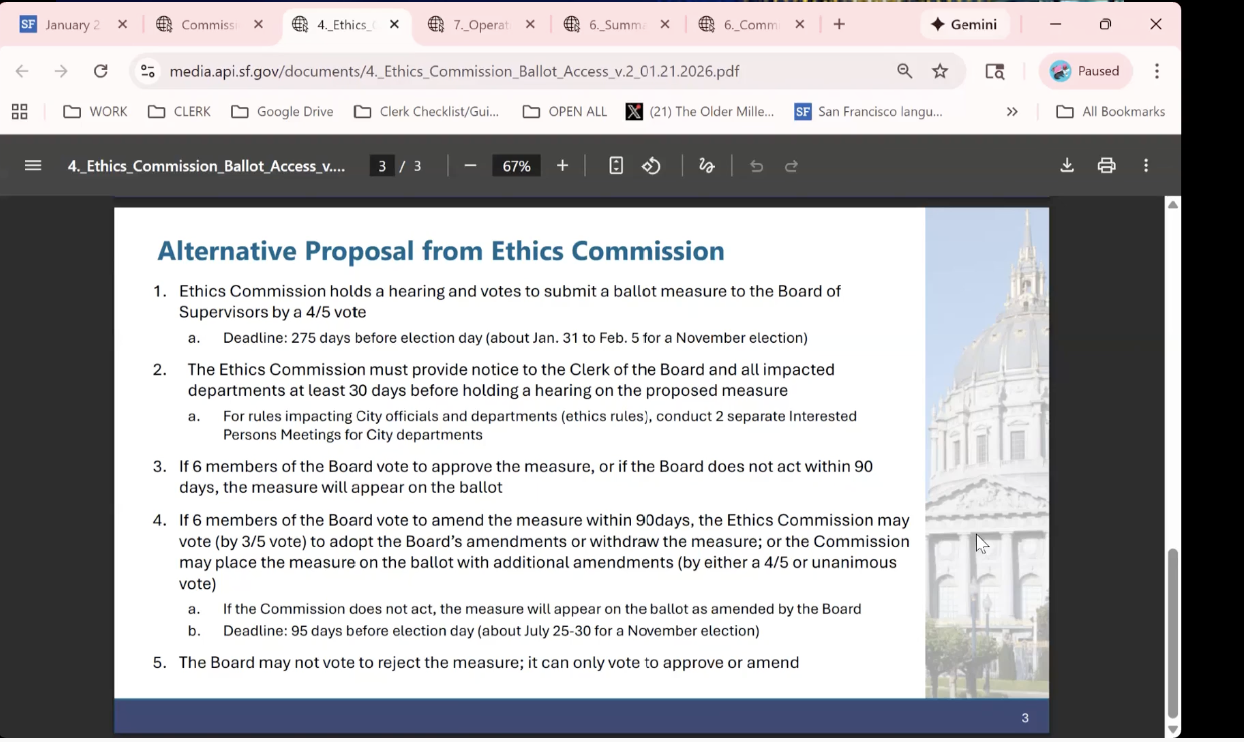This screenshot has height=742, width=1244.
Task: Expand hidden bookmarks chevron
Action: pyautogui.click(x=1012, y=112)
